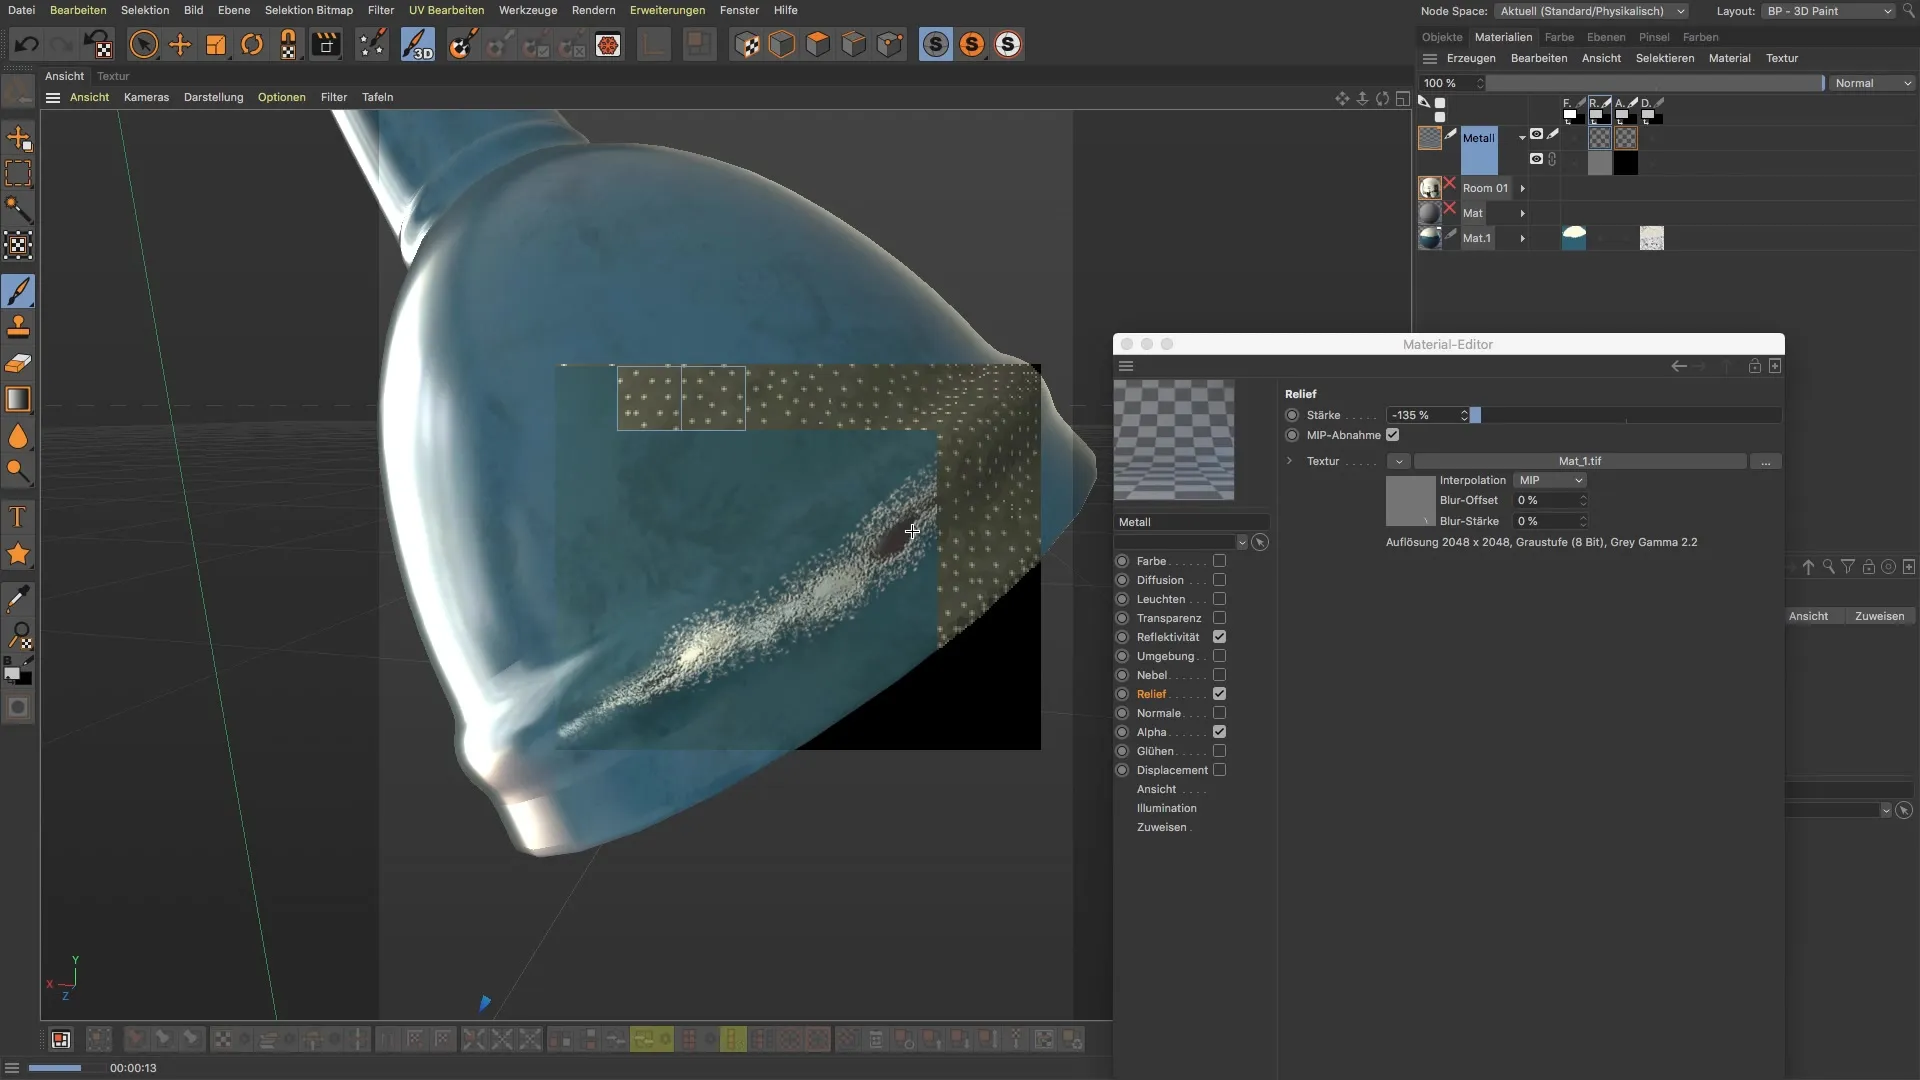Click the search magnifier at top right

point(1908,11)
